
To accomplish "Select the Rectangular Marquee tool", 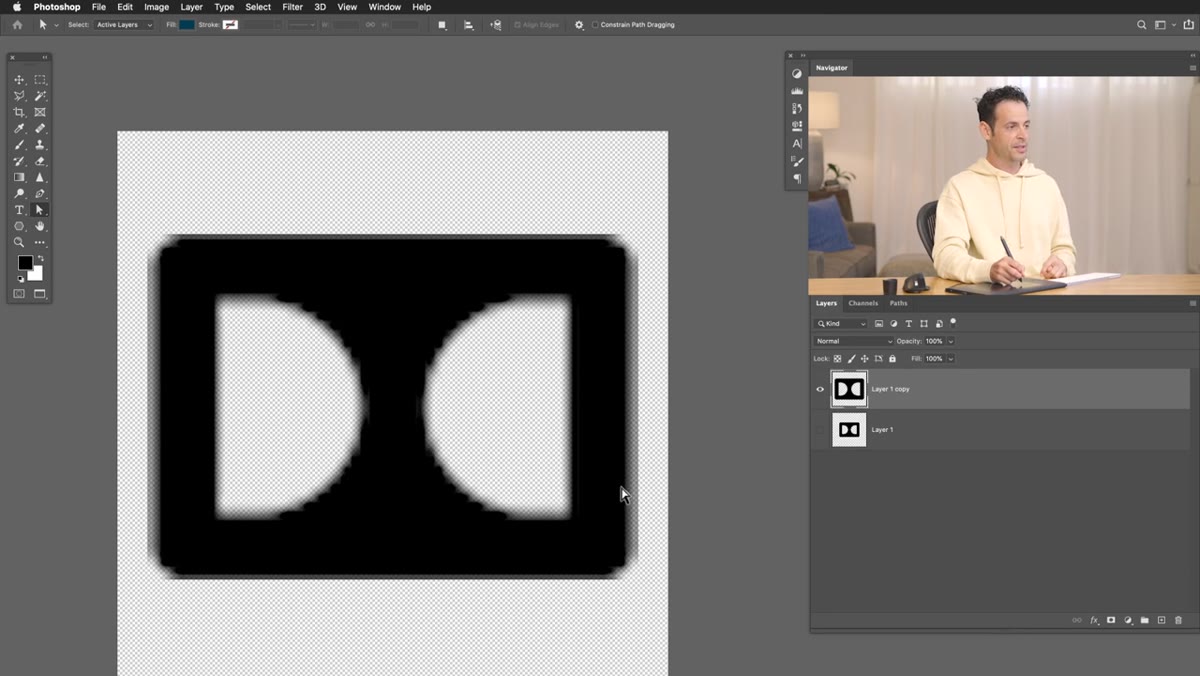I will [40, 80].
